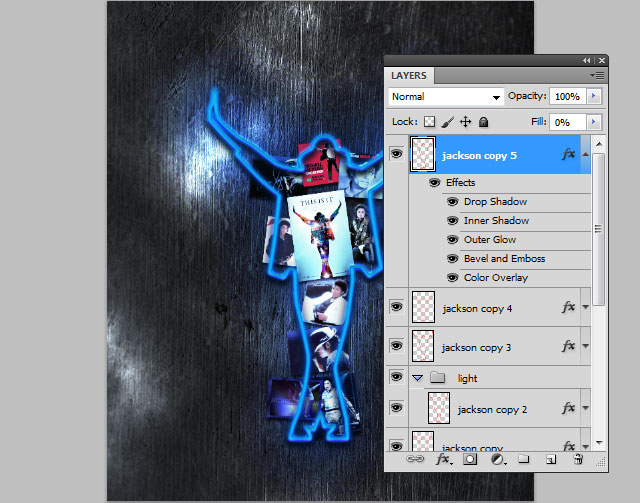640x503 pixels.
Task: Create a new group folder
Action: [524, 459]
